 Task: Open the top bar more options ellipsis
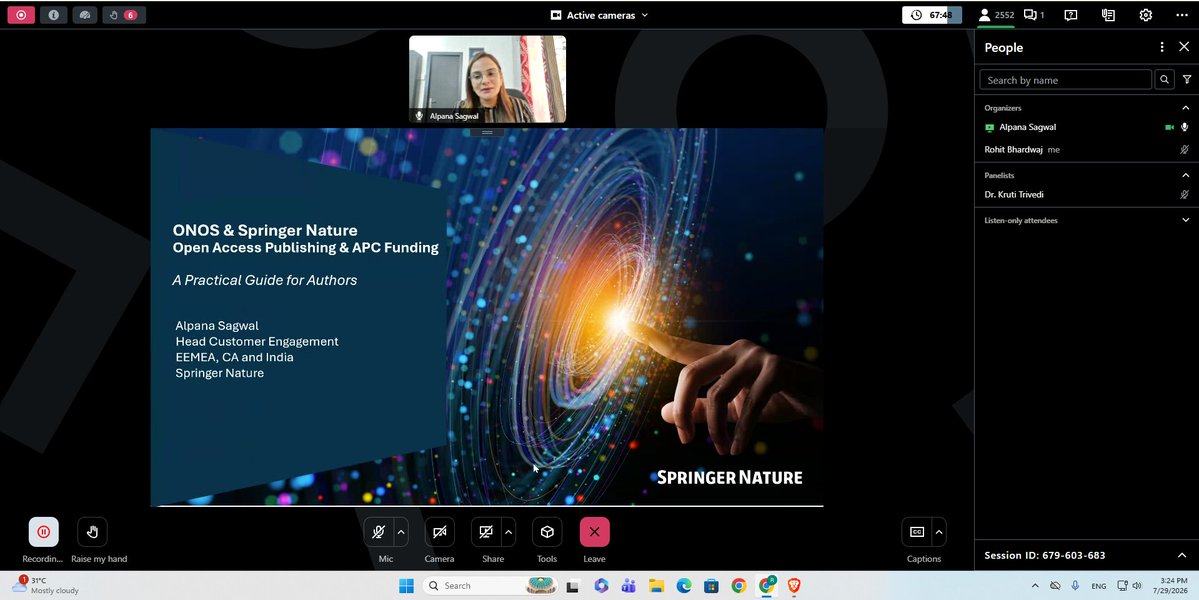pos(1182,15)
